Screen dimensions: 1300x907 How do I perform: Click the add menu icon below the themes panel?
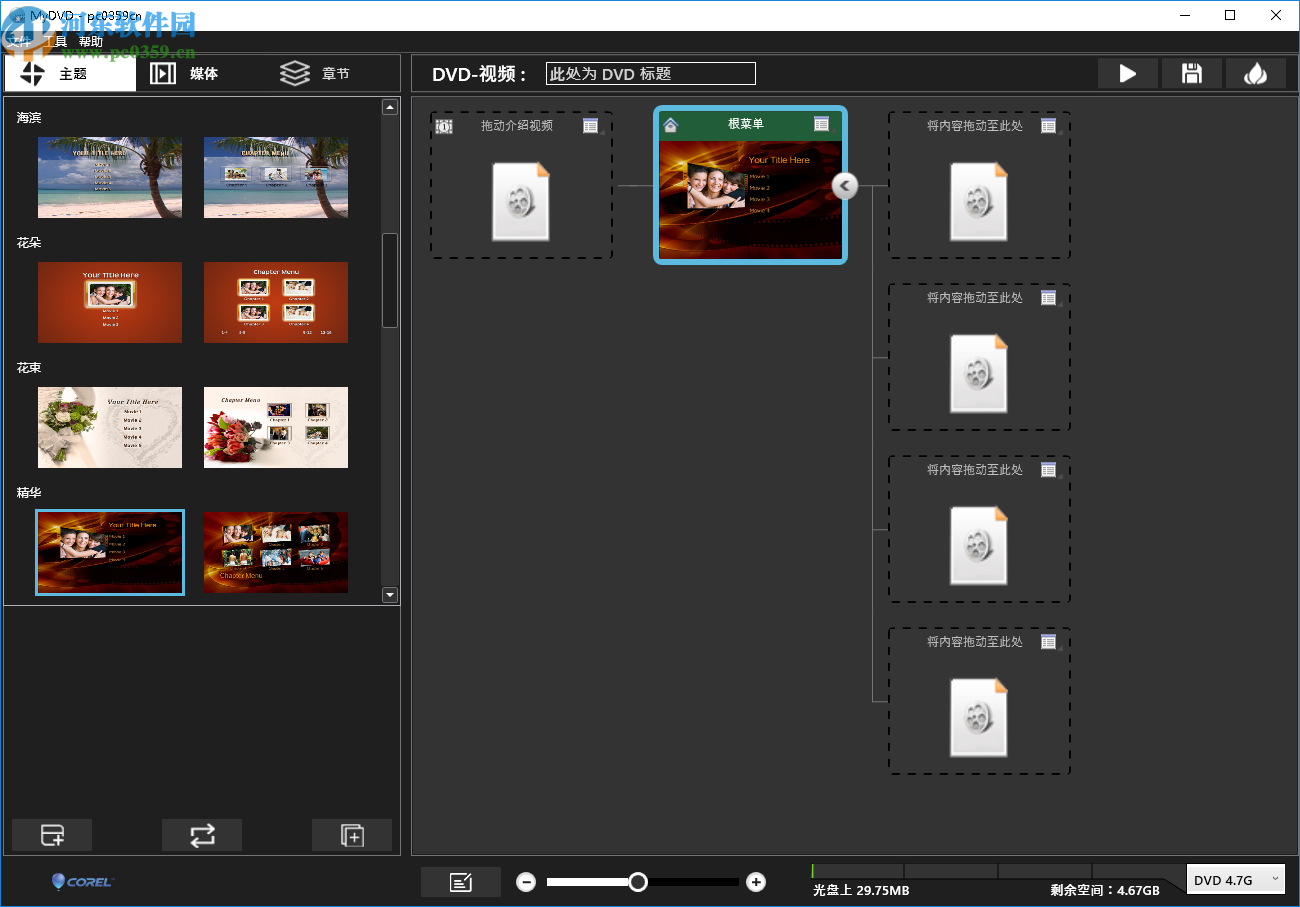coord(52,835)
